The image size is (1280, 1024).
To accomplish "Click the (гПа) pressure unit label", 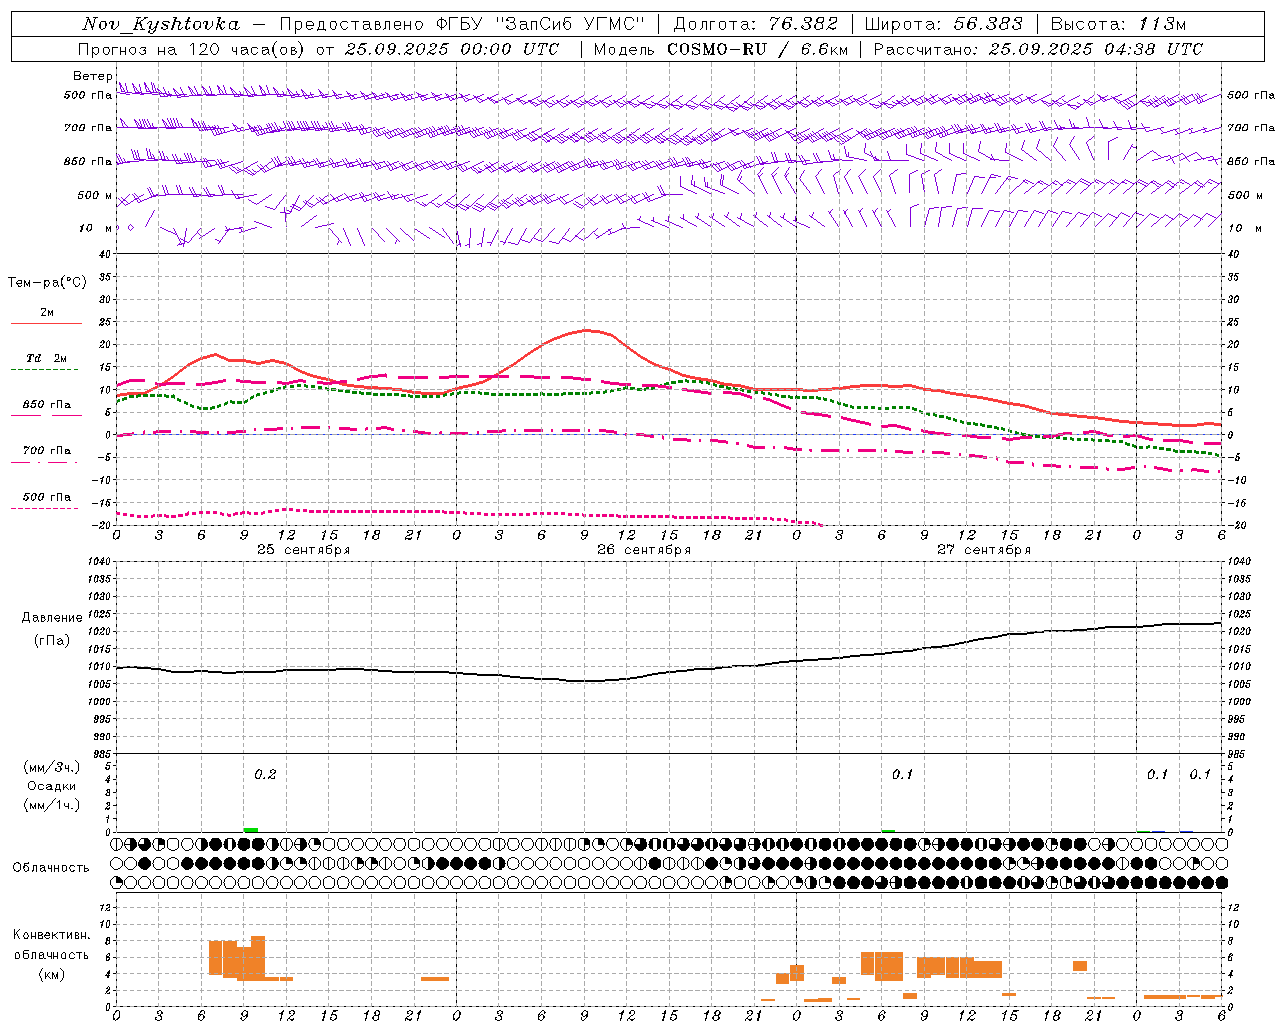I will 52,640.
